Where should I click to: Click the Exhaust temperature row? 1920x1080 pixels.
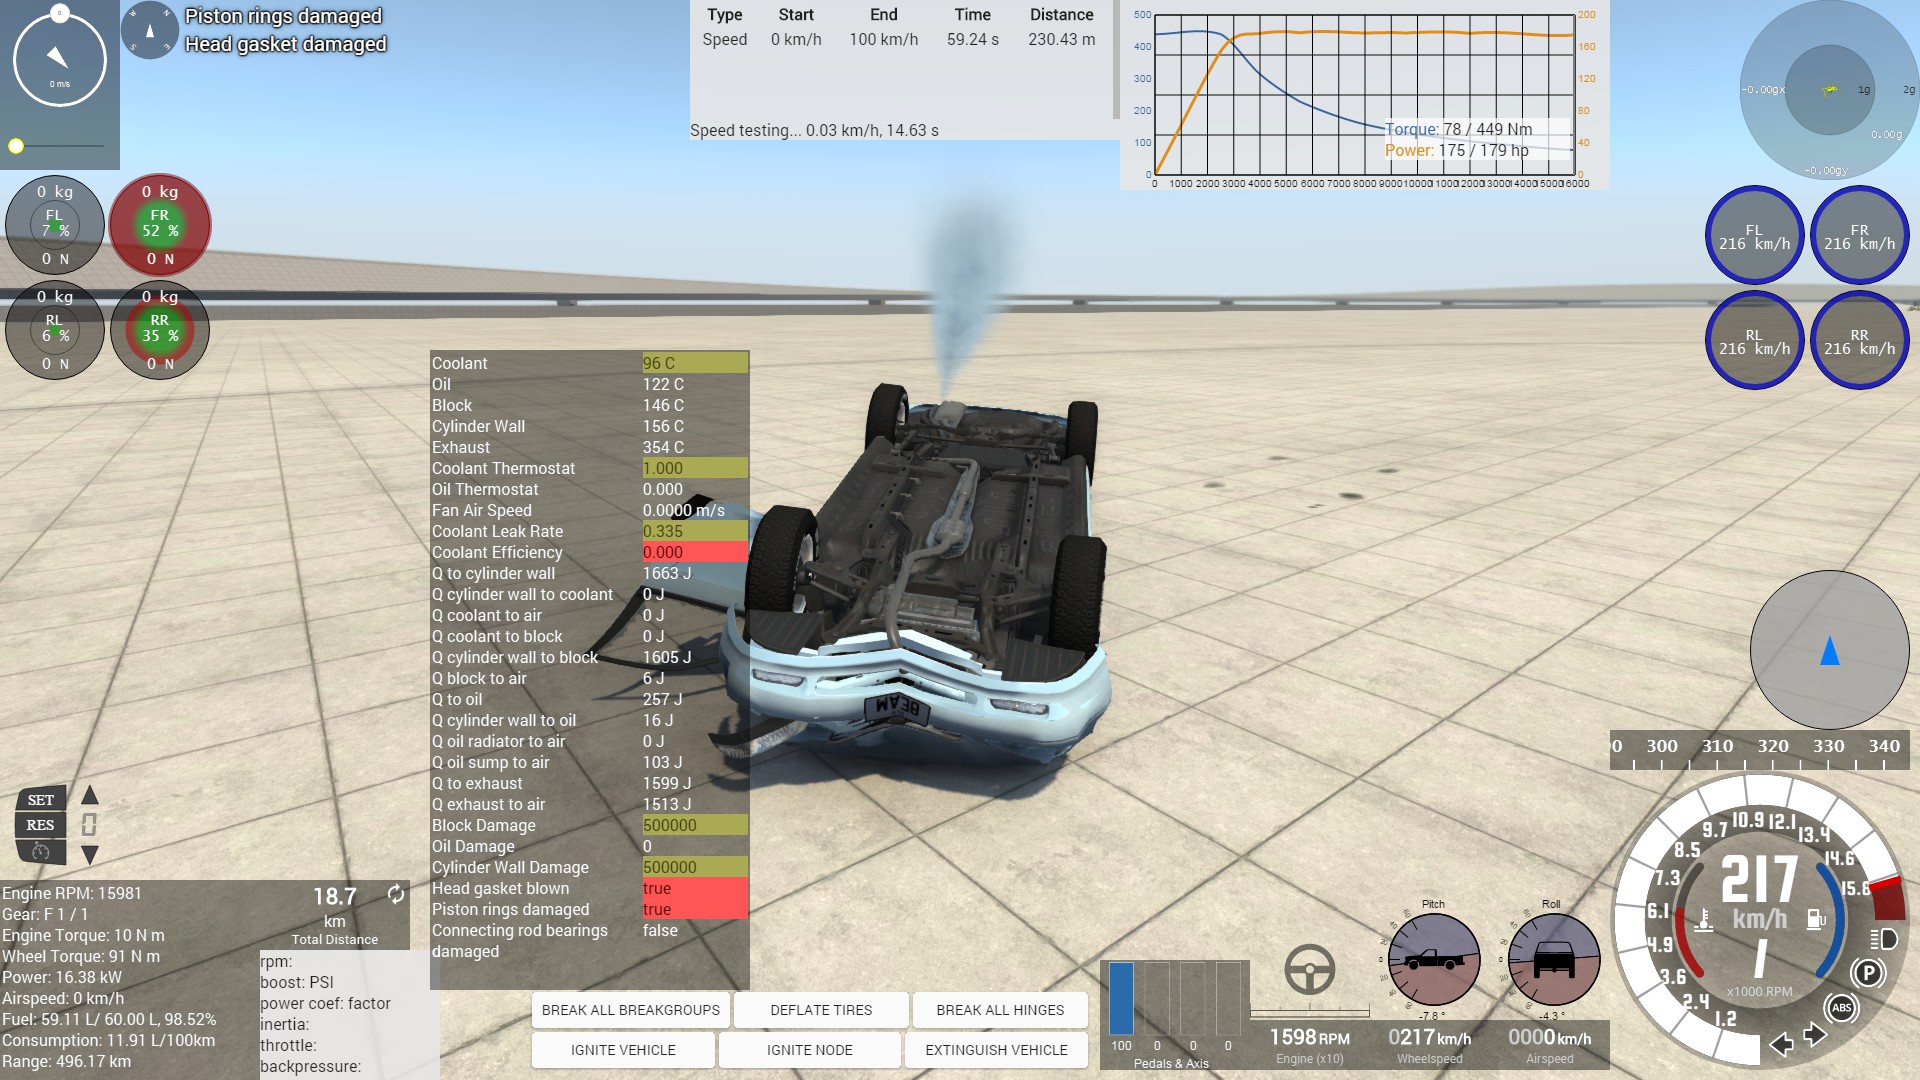point(590,447)
